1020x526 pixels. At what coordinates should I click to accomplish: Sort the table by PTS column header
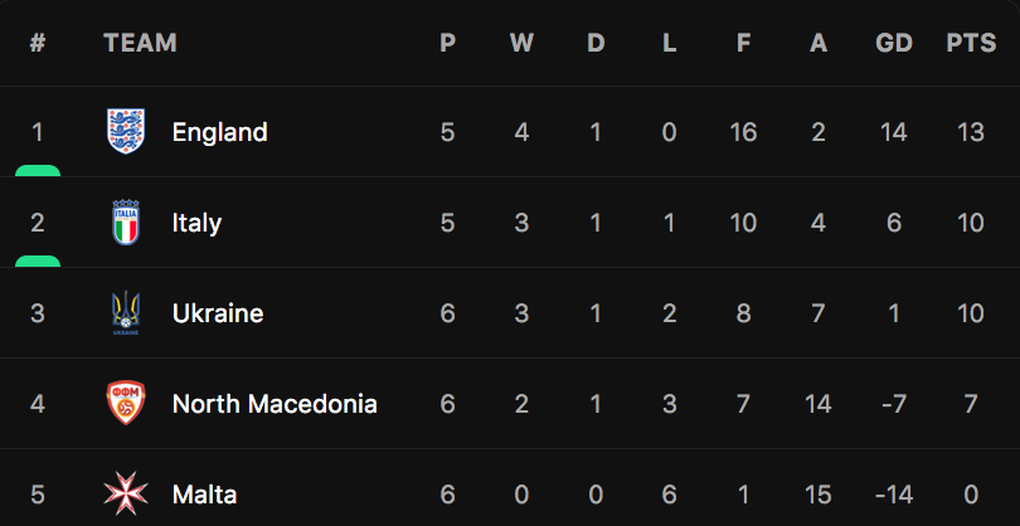tap(971, 43)
